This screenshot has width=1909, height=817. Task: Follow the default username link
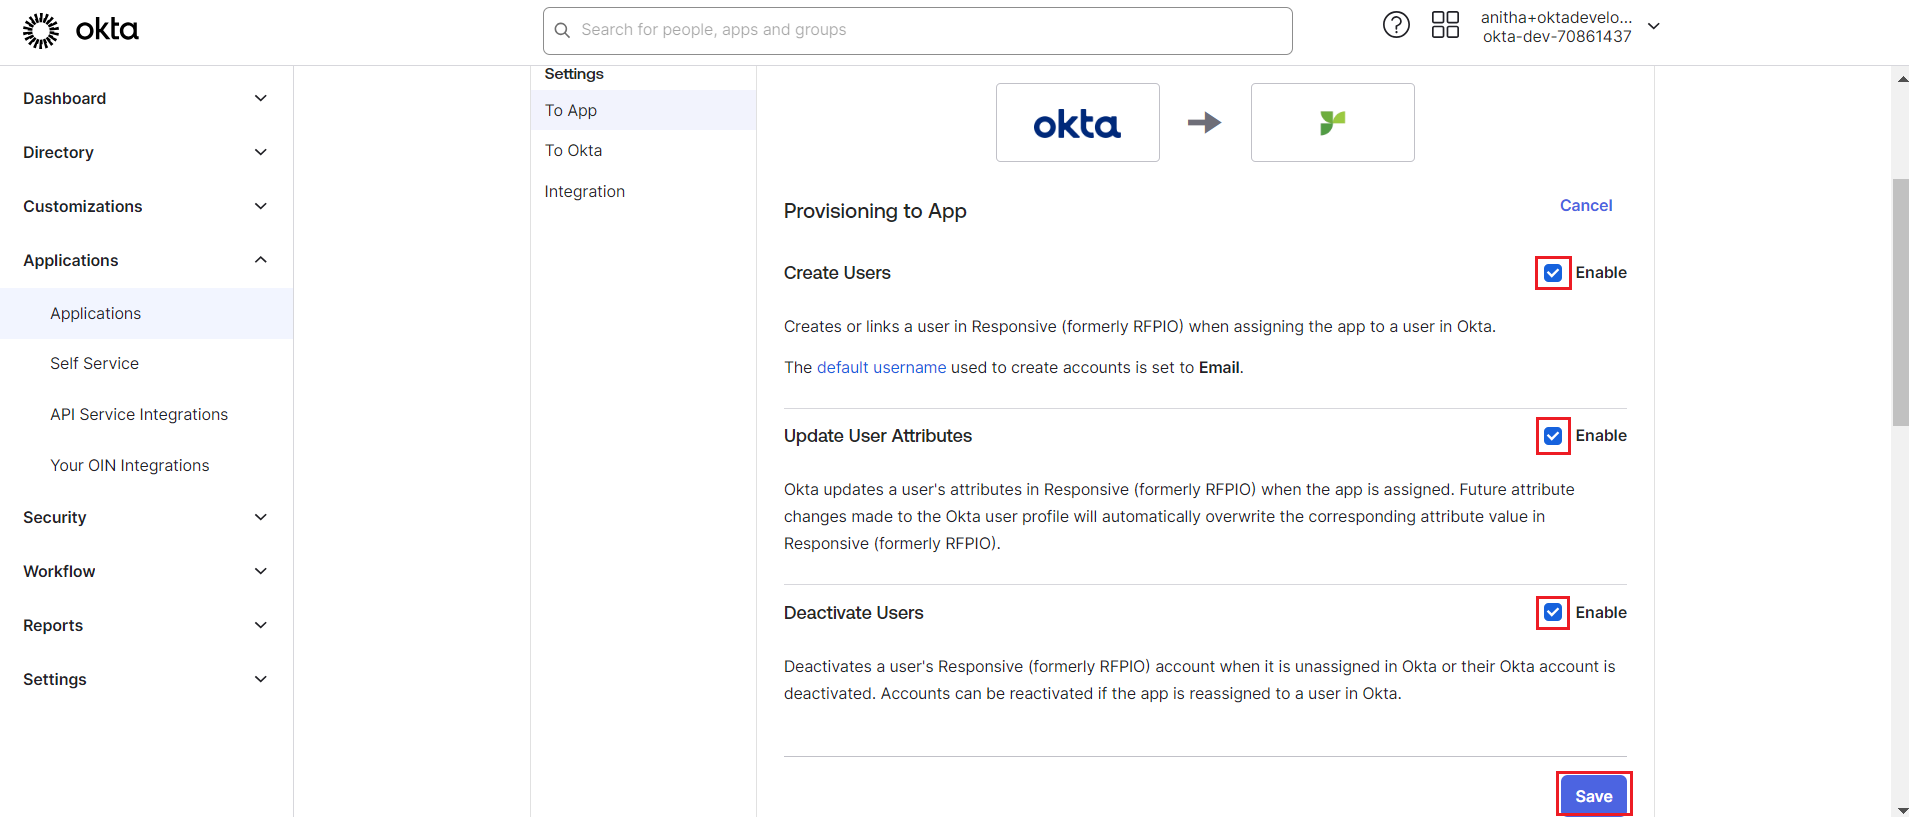pos(881,367)
